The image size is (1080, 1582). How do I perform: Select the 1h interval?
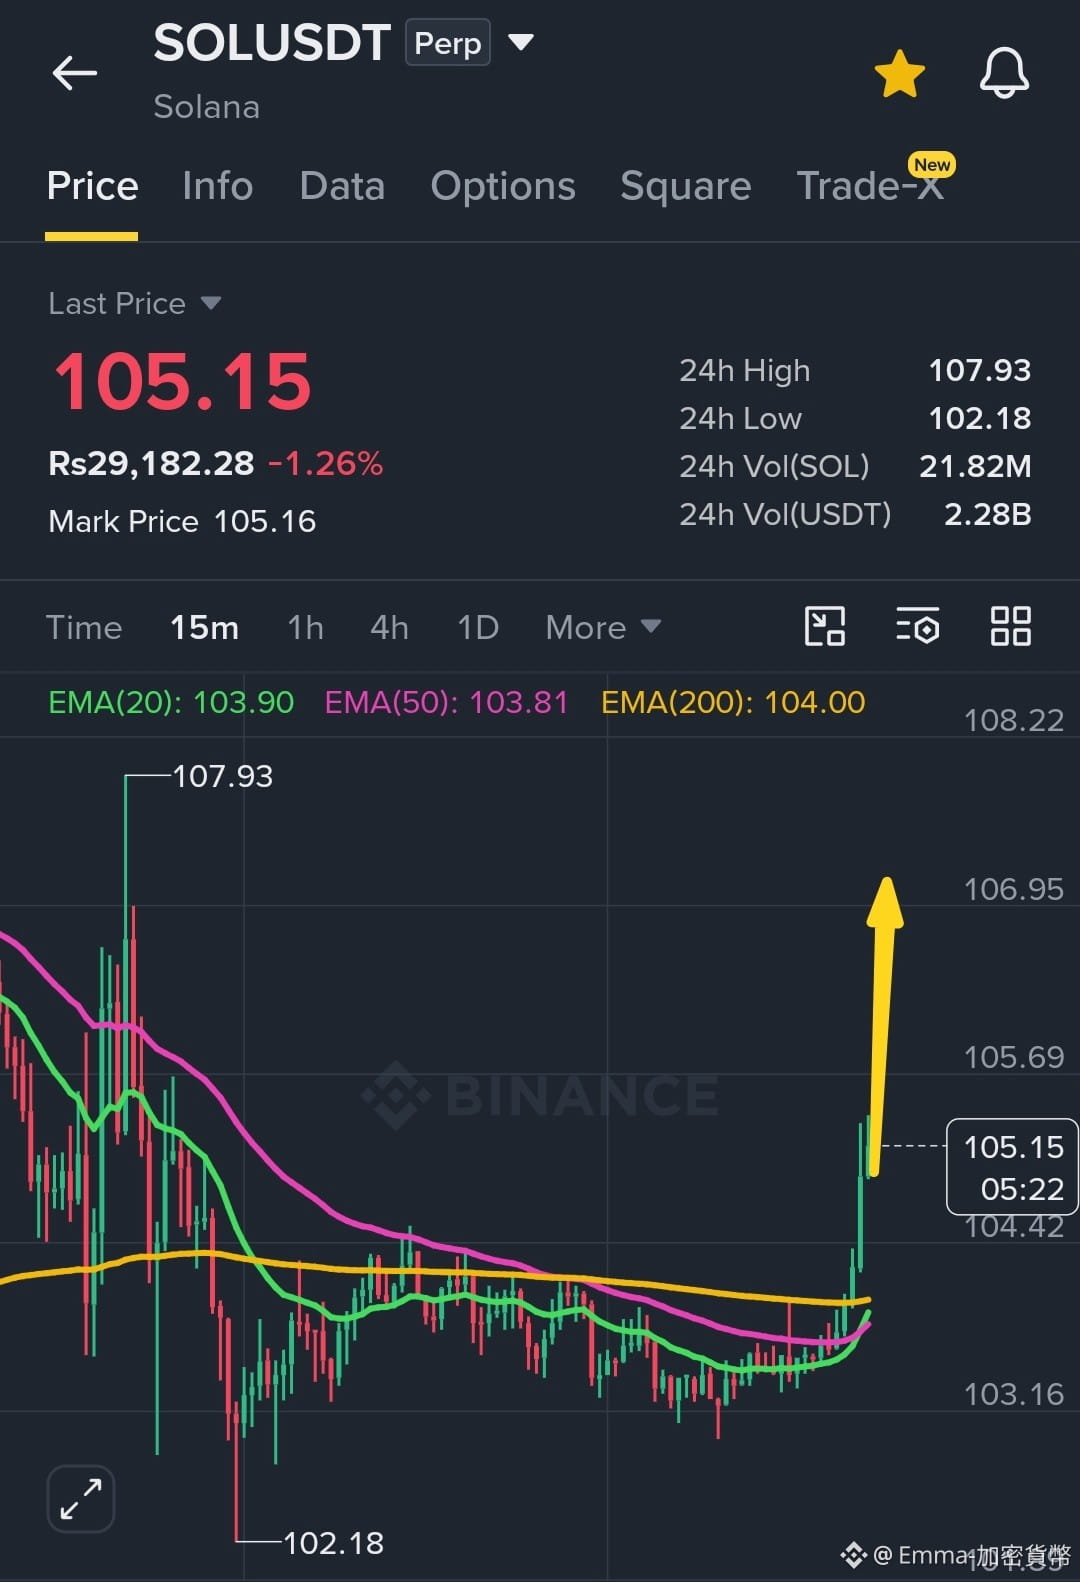(305, 627)
